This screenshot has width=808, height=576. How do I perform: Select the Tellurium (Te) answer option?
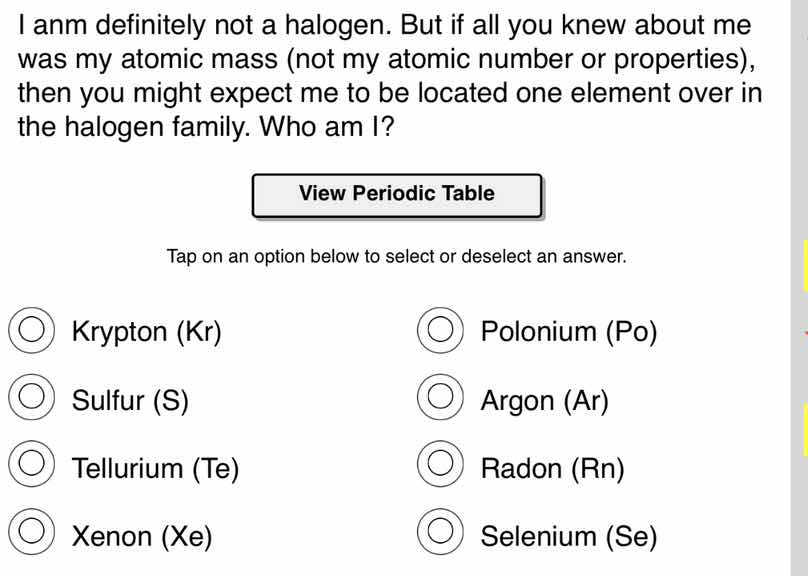(31, 466)
